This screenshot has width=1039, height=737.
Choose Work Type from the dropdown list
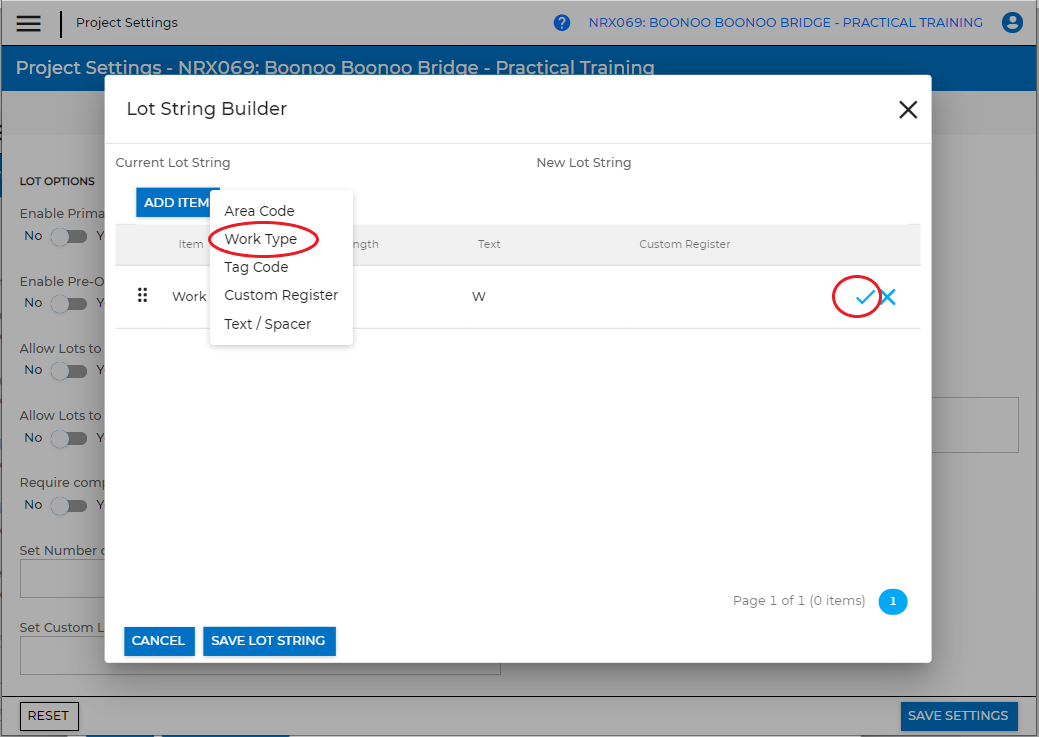[260, 239]
